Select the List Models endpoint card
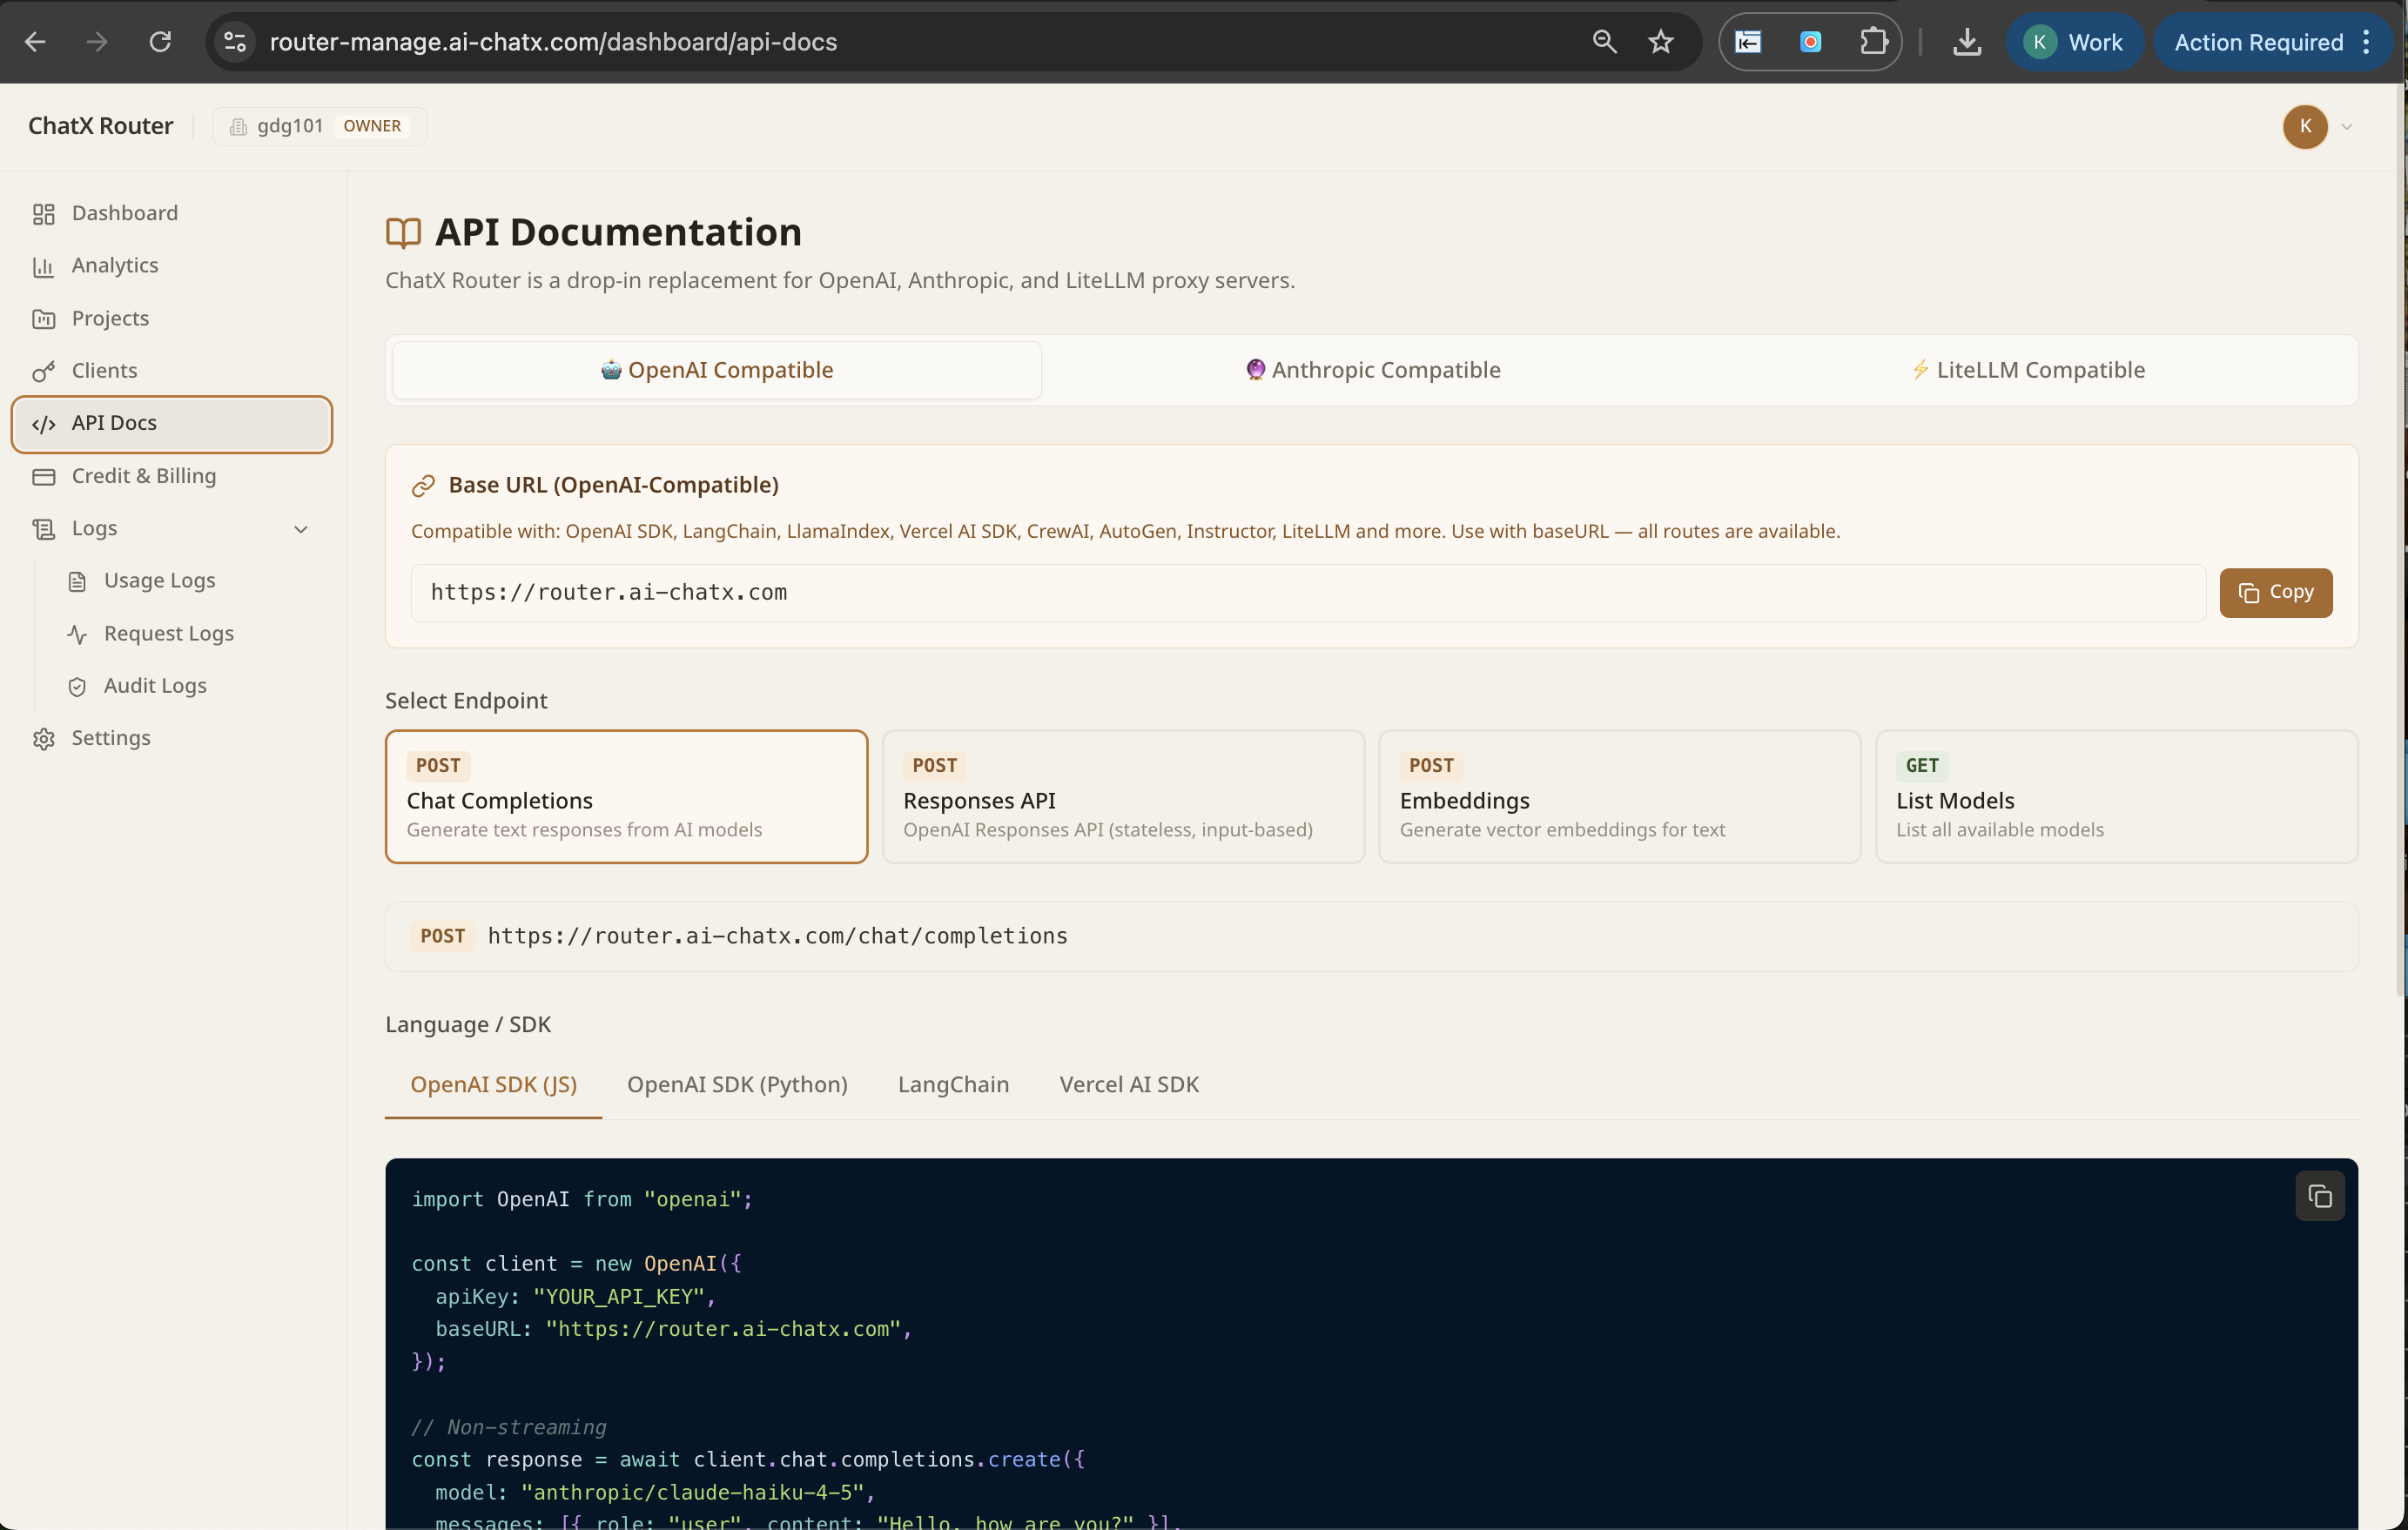The image size is (2408, 1530). coord(2116,796)
